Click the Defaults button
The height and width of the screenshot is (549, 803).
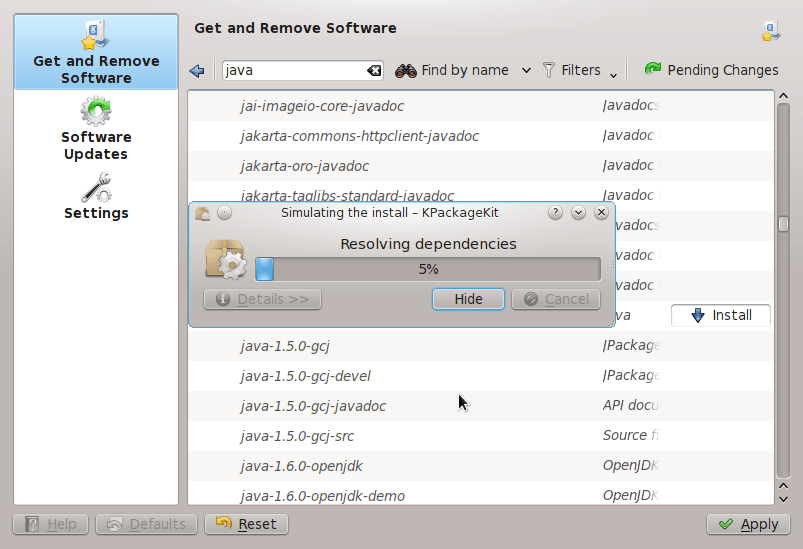click(x=146, y=524)
